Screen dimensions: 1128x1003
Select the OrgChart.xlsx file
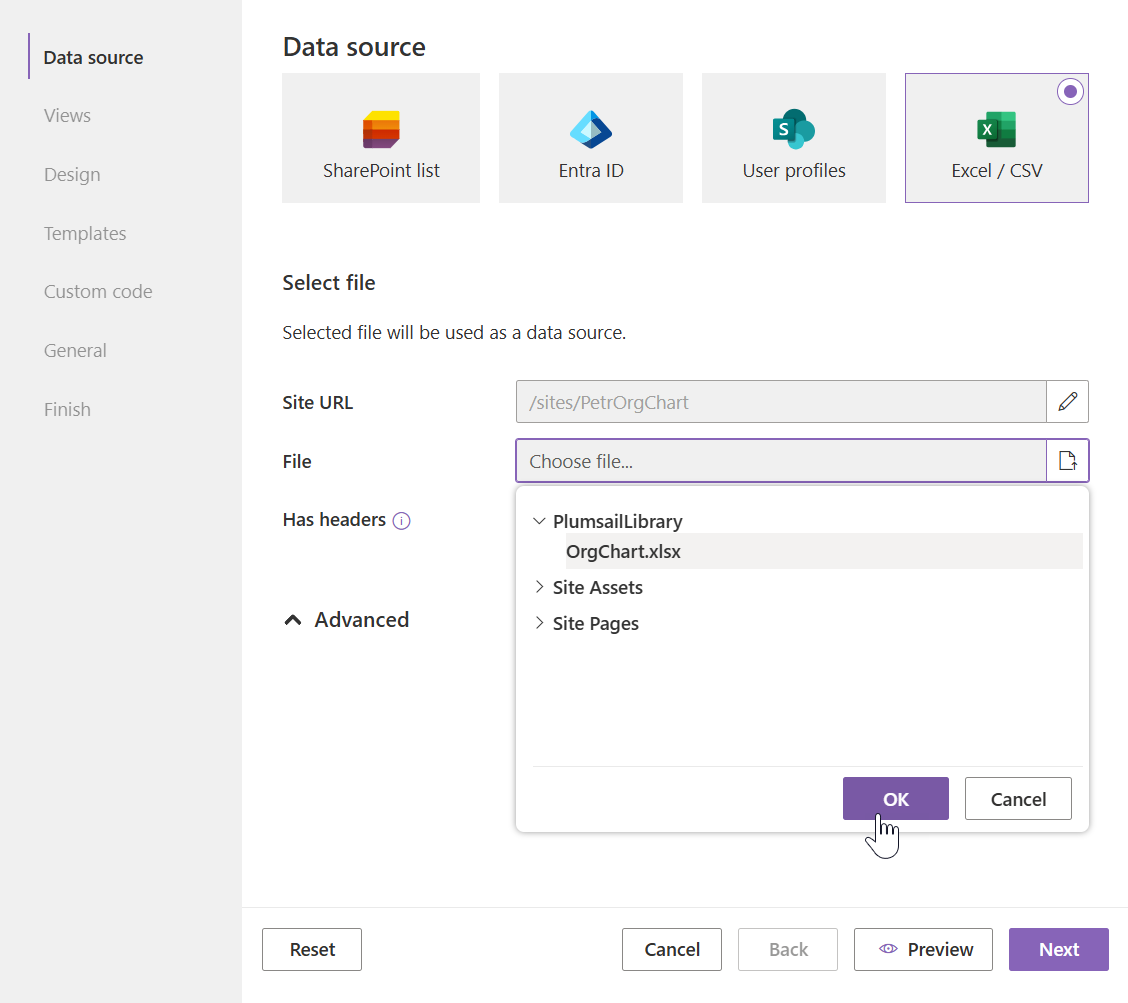[824, 551]
